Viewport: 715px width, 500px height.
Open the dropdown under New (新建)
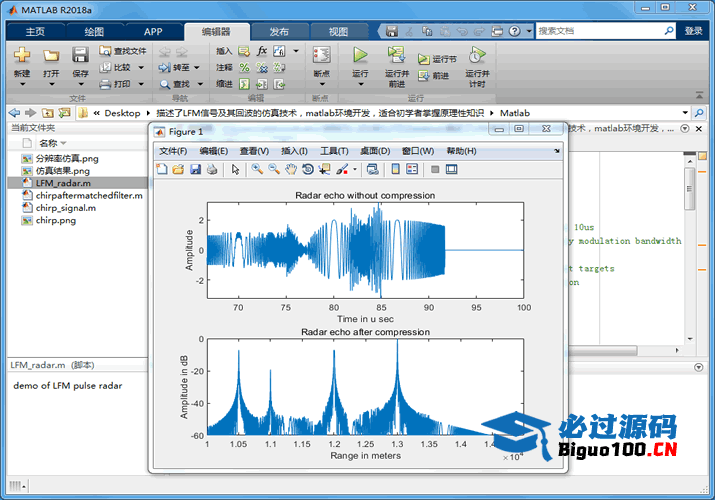[x=22, y=84]
